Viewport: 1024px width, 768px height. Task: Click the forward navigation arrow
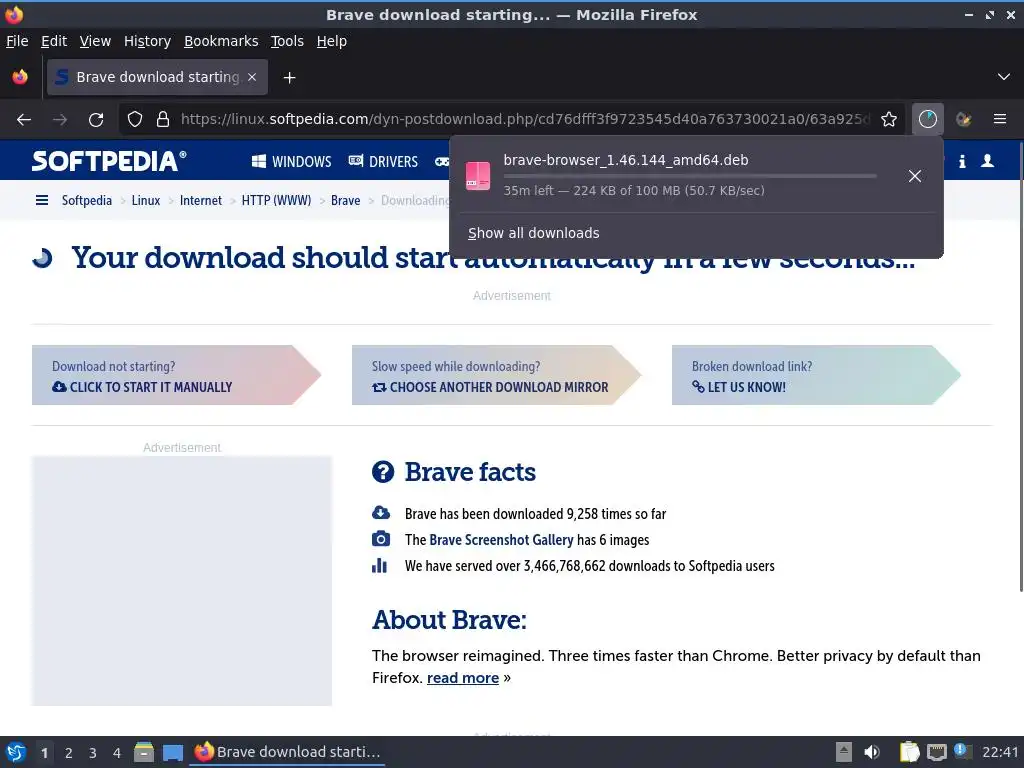tap(59, 120)
